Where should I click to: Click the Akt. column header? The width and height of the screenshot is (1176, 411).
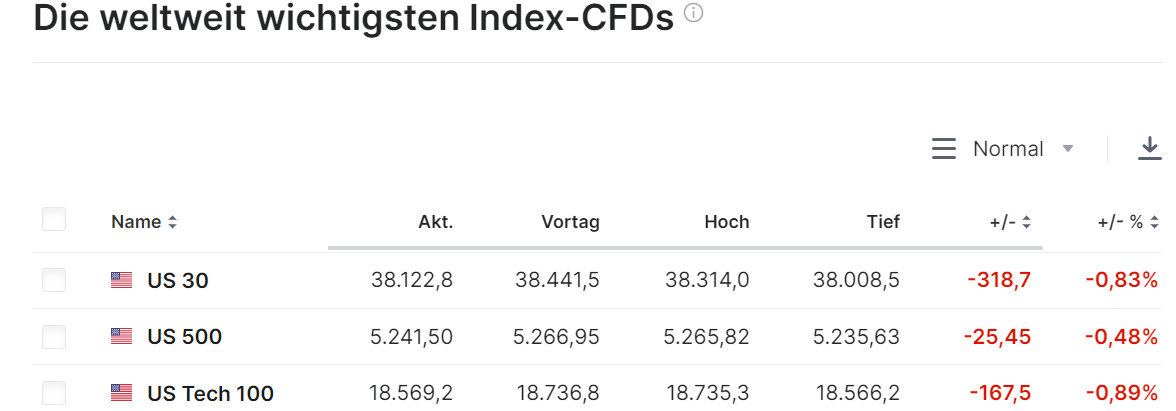point(435,222)
